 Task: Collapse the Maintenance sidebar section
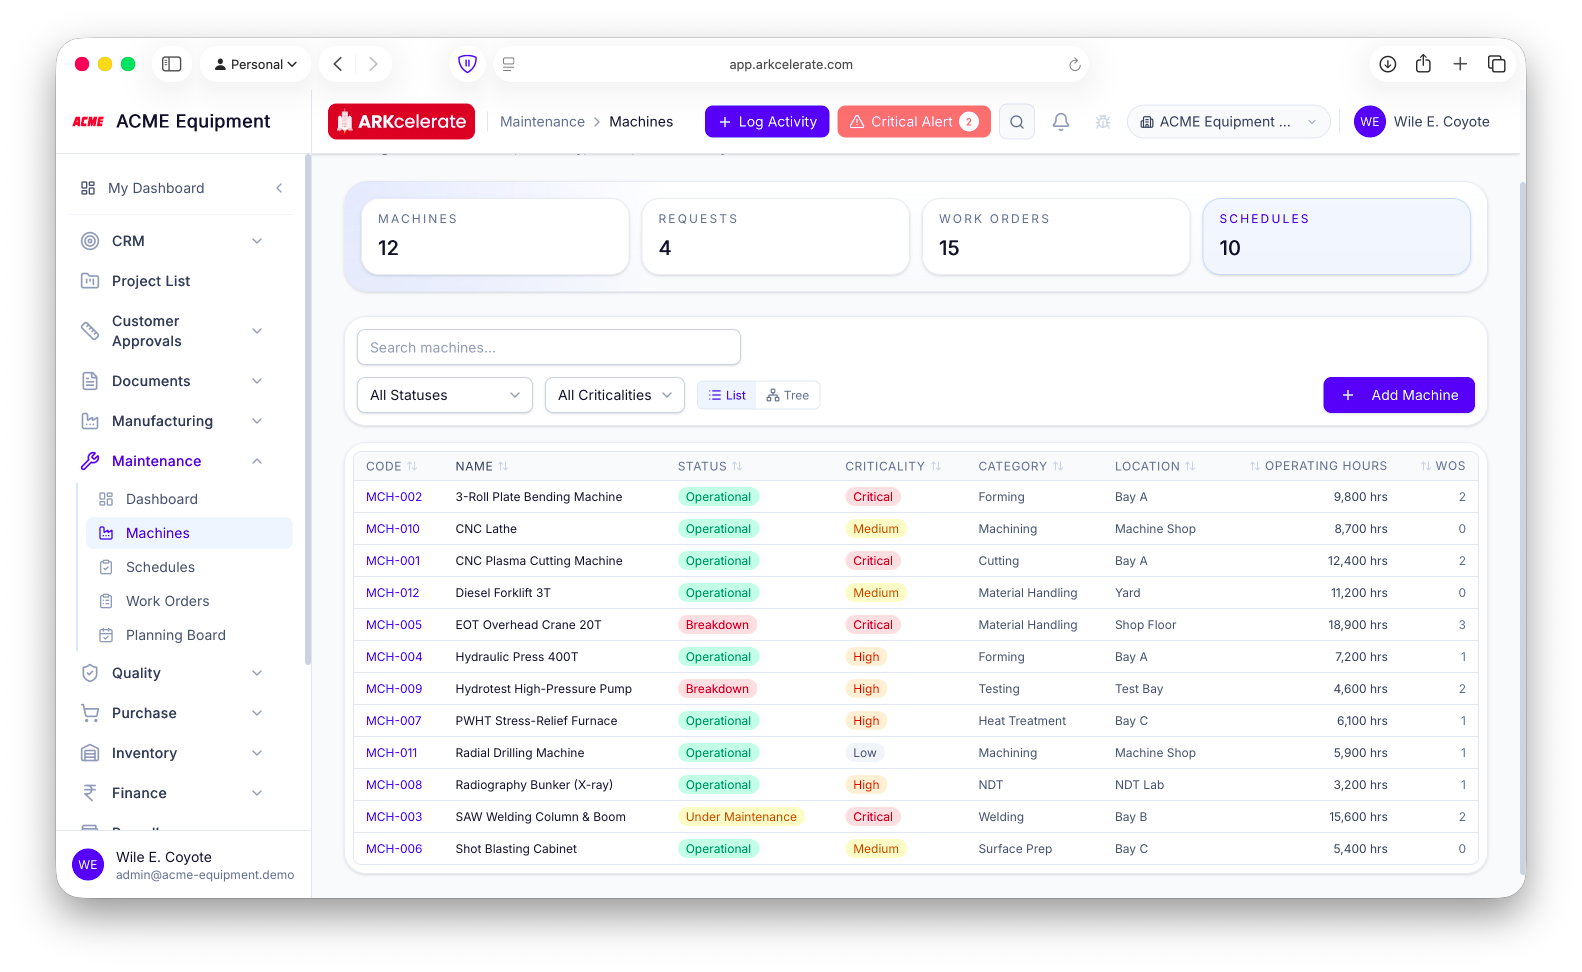point(257,461)
